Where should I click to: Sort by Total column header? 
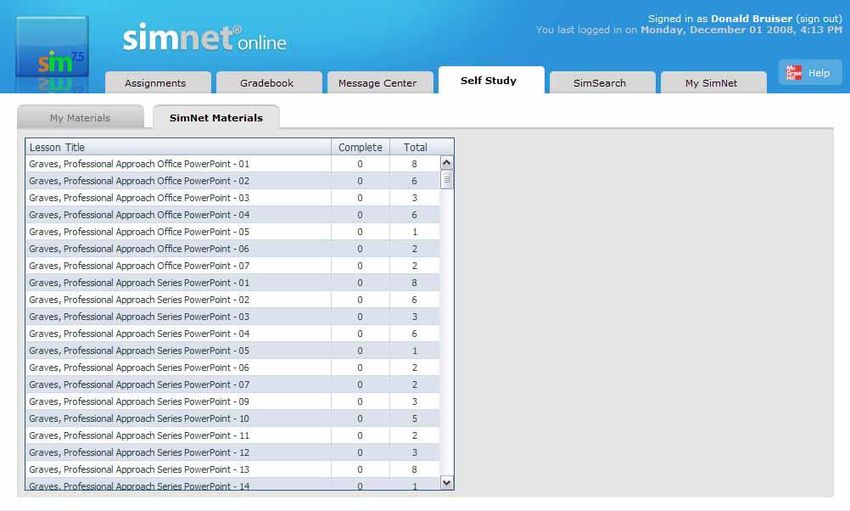(x=415, y=147)
